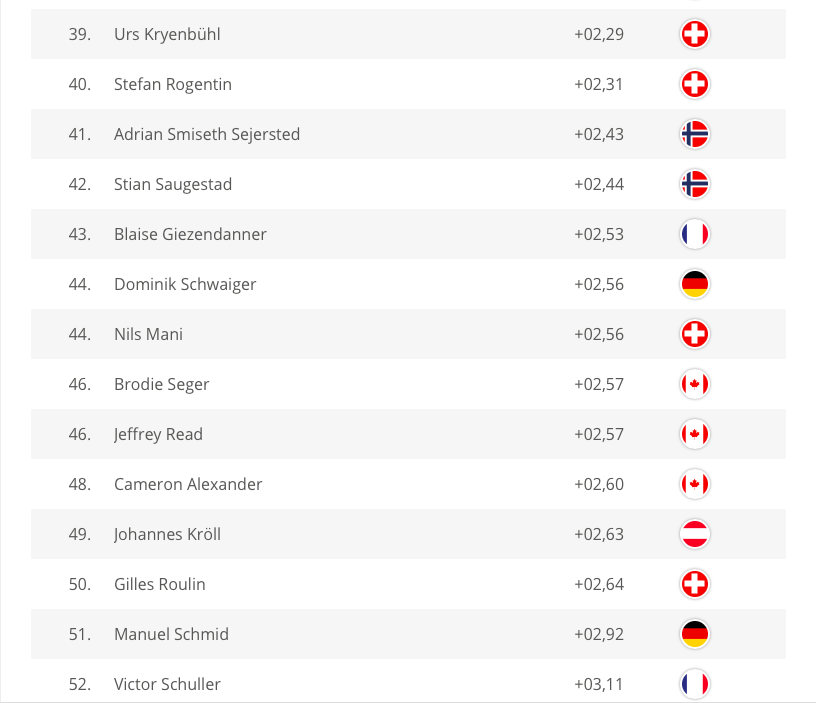Click the Swiss flag beside Urs Kryenbühl
Image resolution: width=816 pixels, height=703 pixels.
pos(694,34)
